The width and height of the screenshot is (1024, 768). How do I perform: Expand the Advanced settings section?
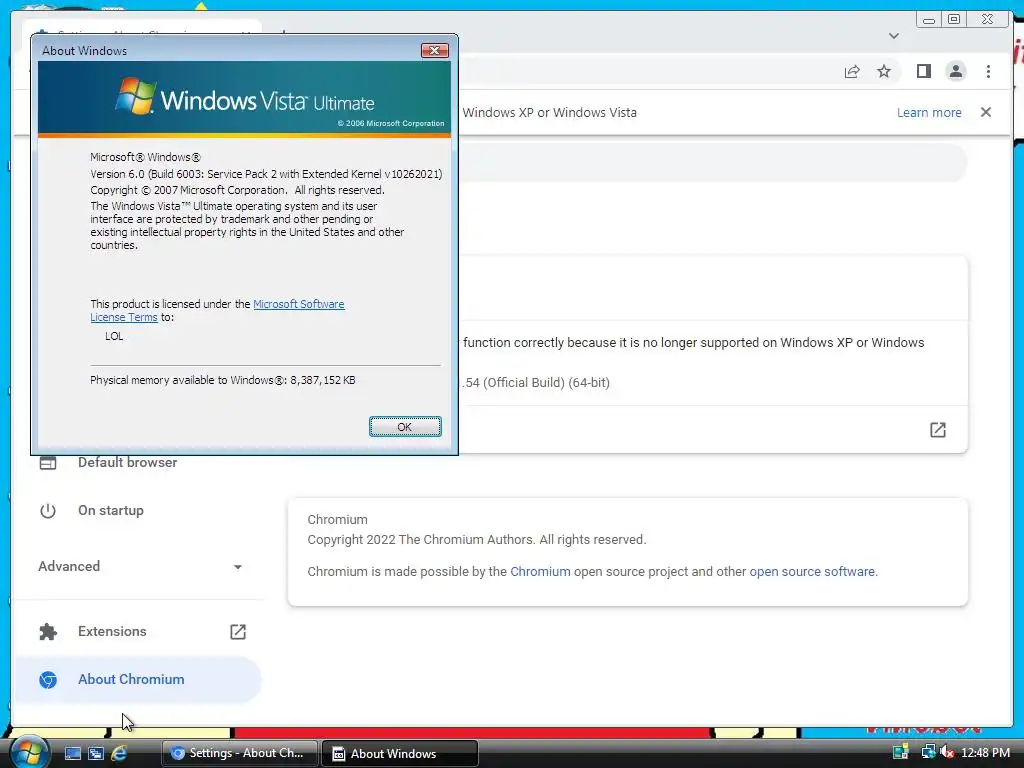point(140,566)
